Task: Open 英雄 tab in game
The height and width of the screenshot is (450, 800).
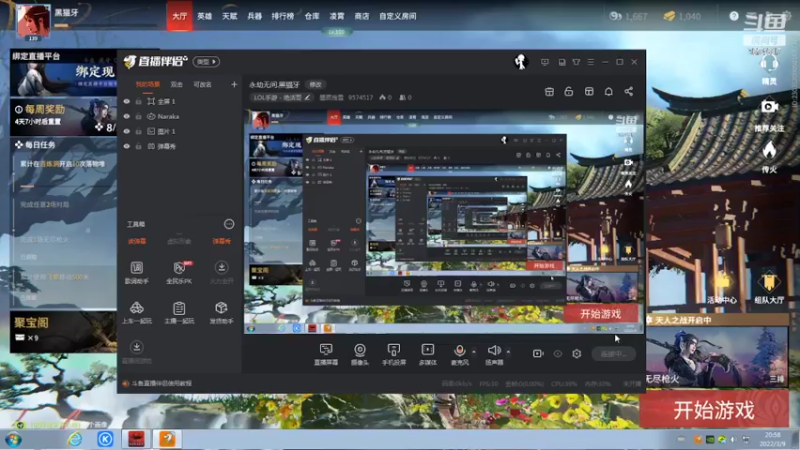Action: click(x=205, y=16)
